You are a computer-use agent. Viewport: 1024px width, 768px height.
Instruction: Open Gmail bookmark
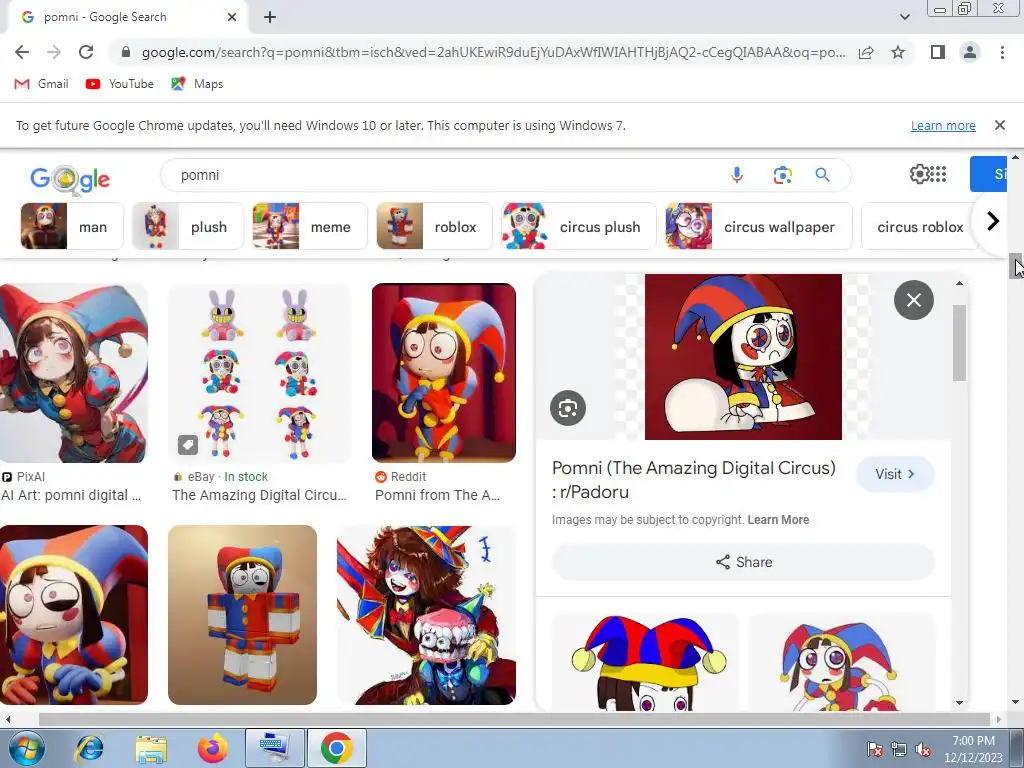[x=41, y=84]
